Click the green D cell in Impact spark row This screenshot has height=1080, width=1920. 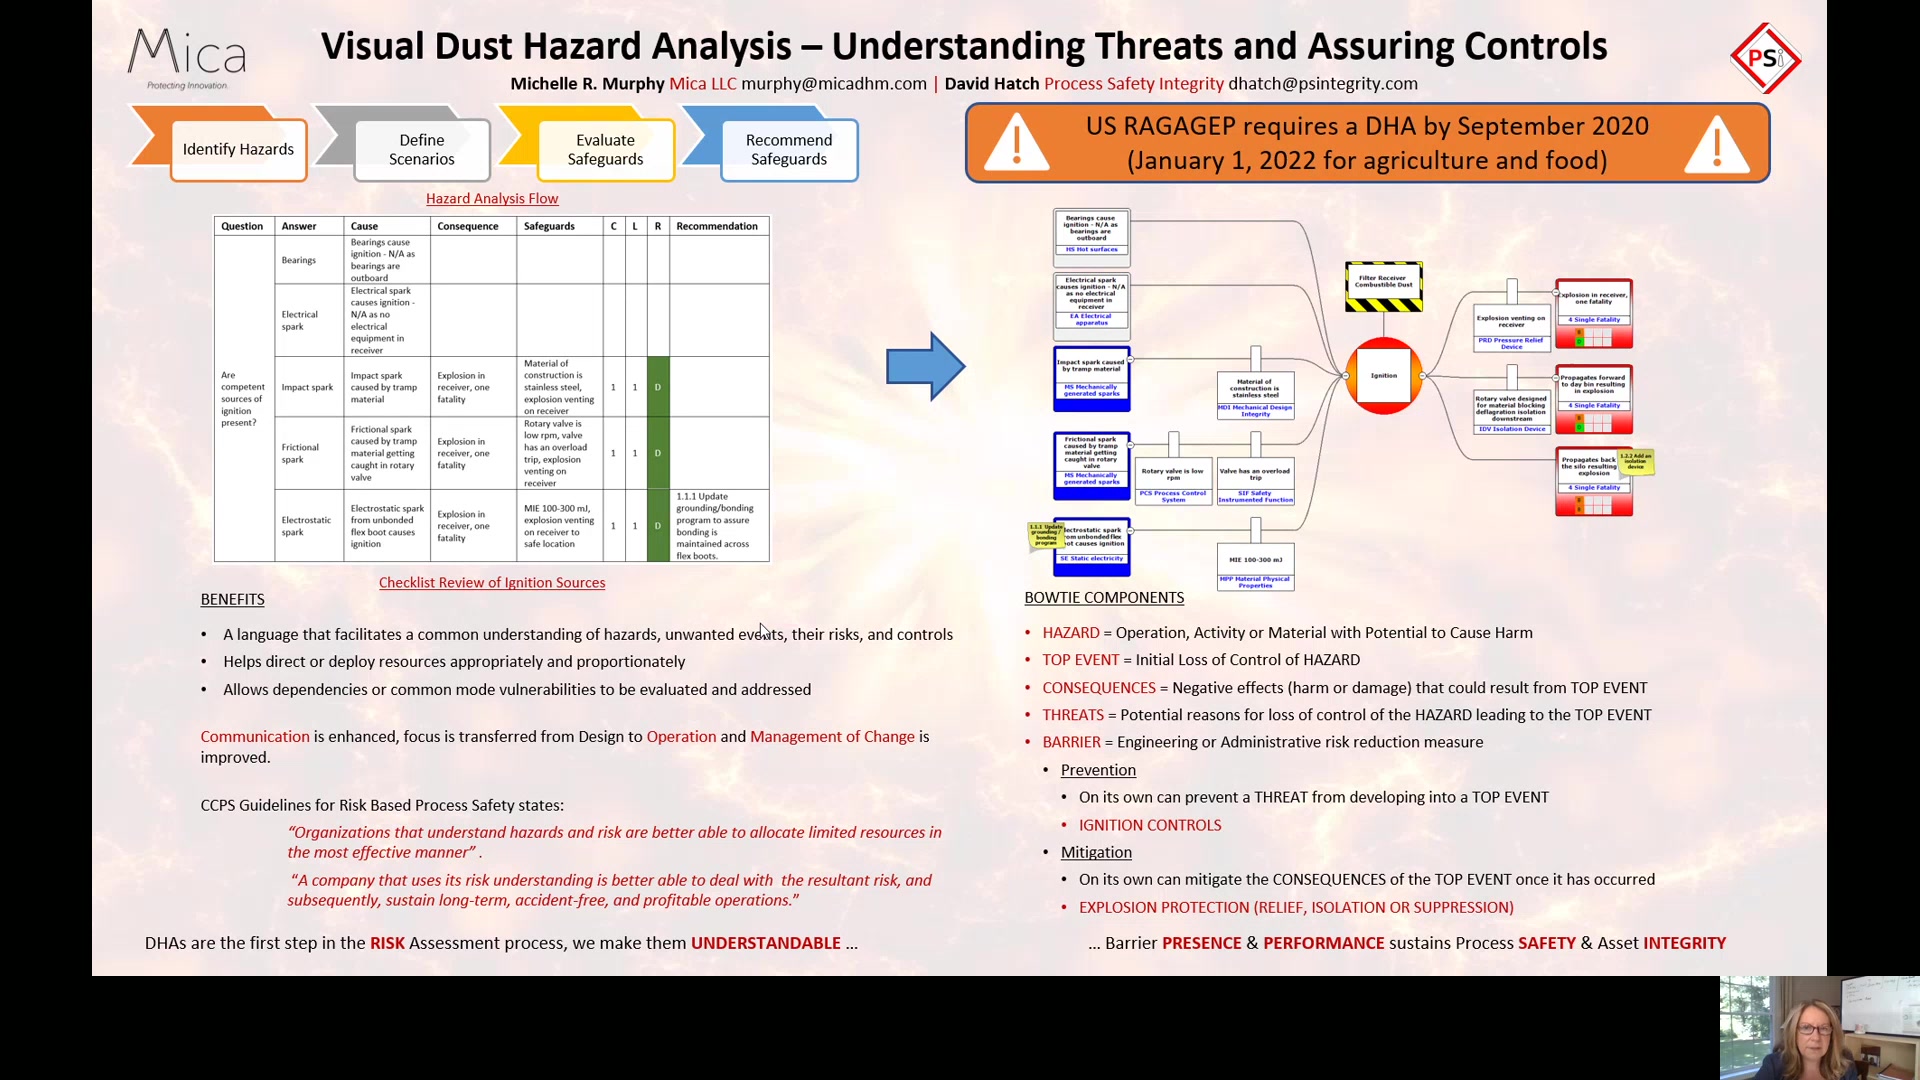click(x=658, y=387)
